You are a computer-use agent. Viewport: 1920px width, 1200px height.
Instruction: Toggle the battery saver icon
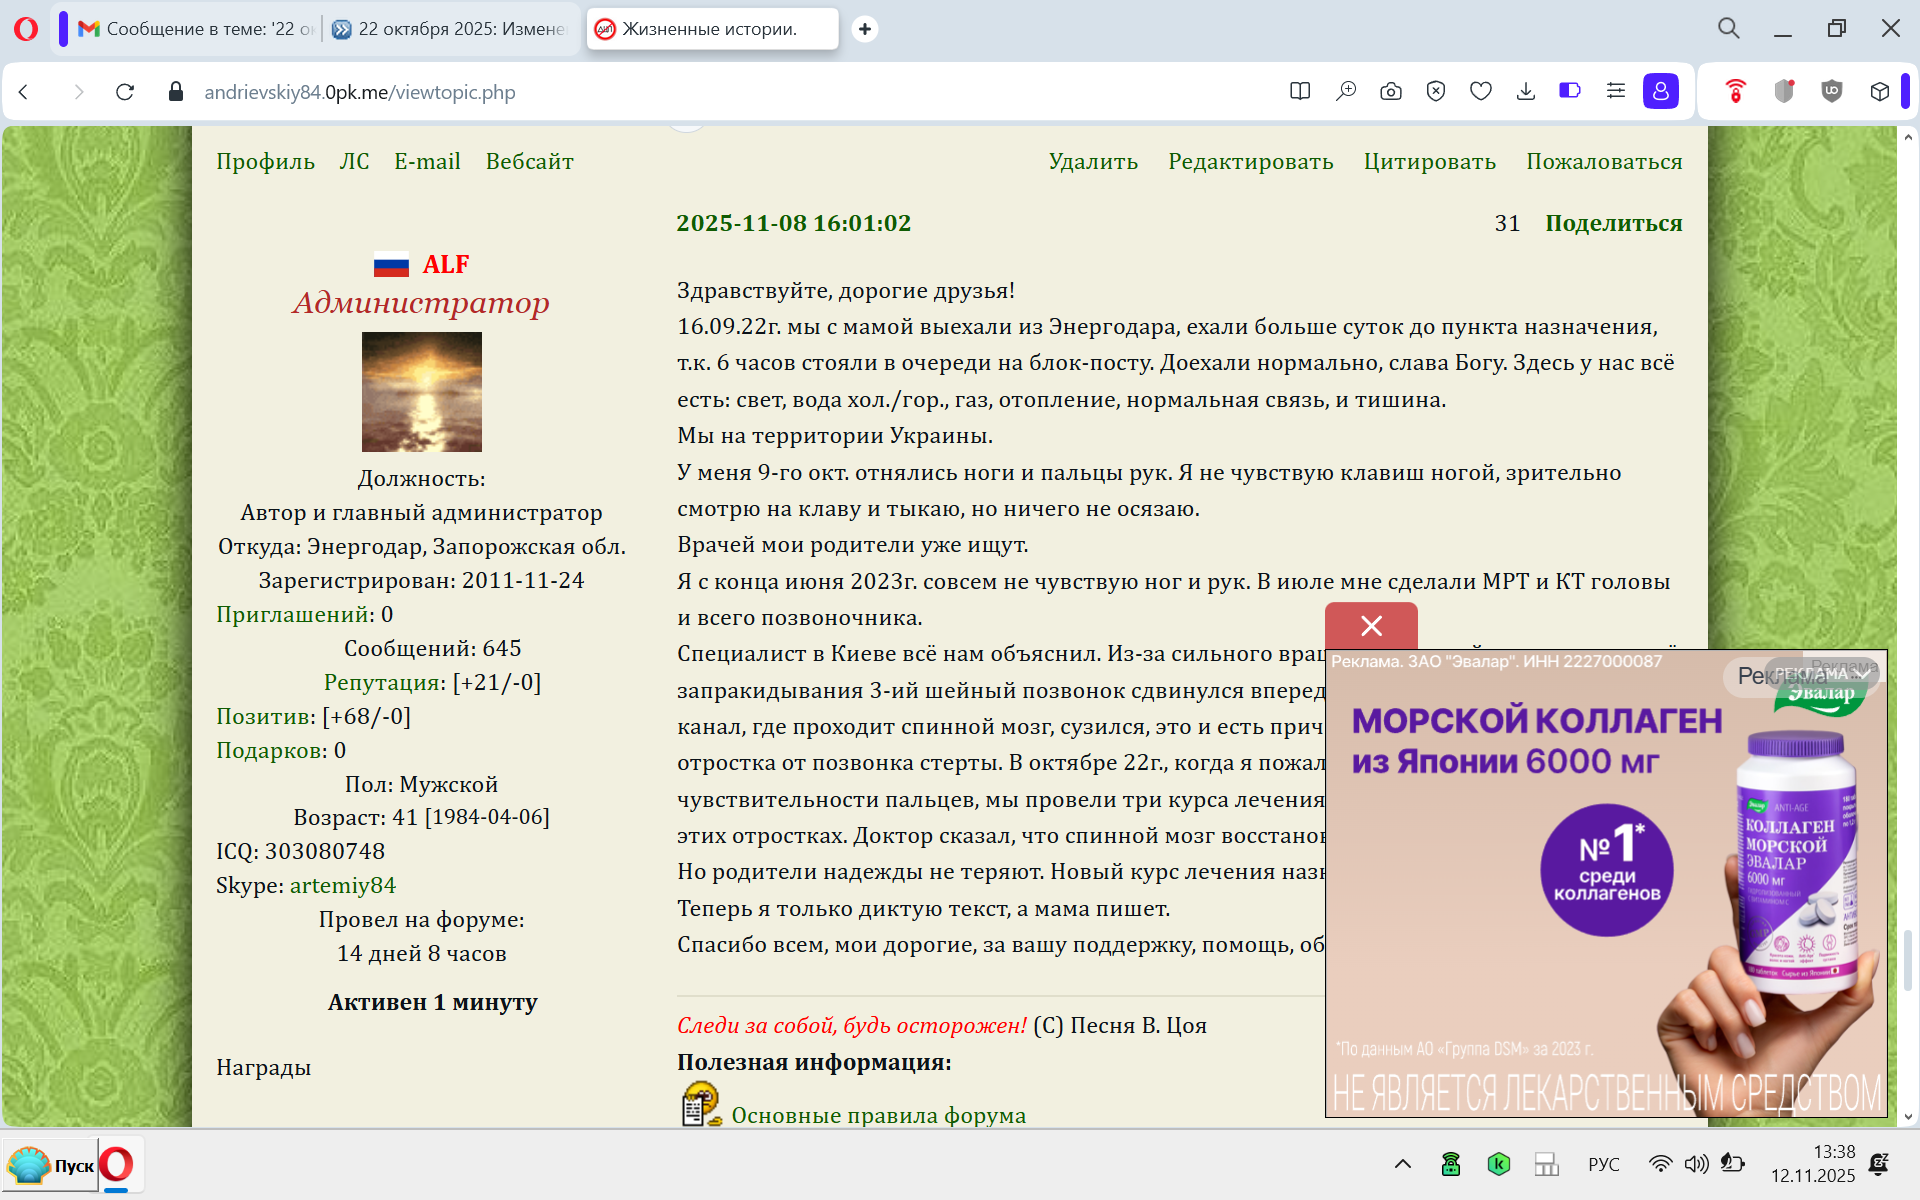(x=1570, y=92)
